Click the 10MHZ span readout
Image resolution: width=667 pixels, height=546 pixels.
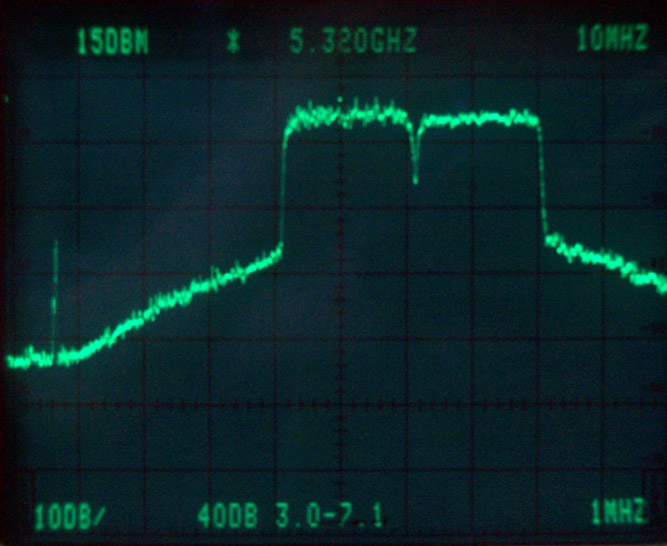(613, 38)
